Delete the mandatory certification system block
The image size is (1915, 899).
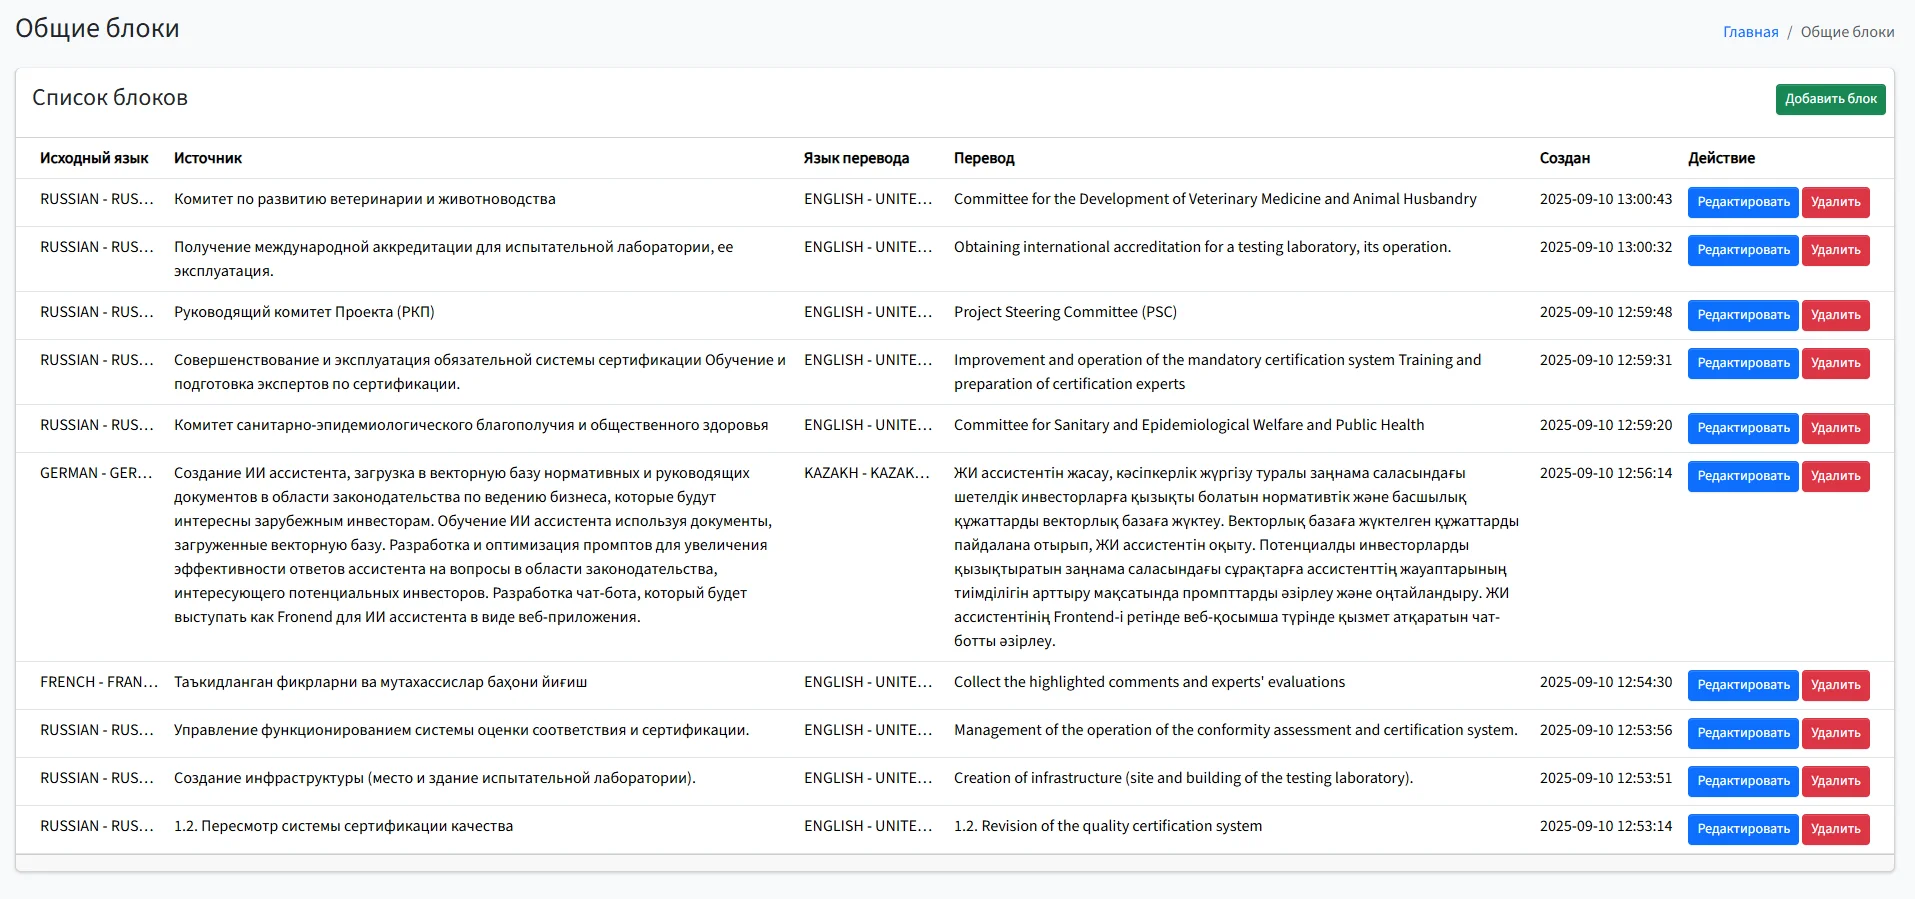tap(1835, 363)
